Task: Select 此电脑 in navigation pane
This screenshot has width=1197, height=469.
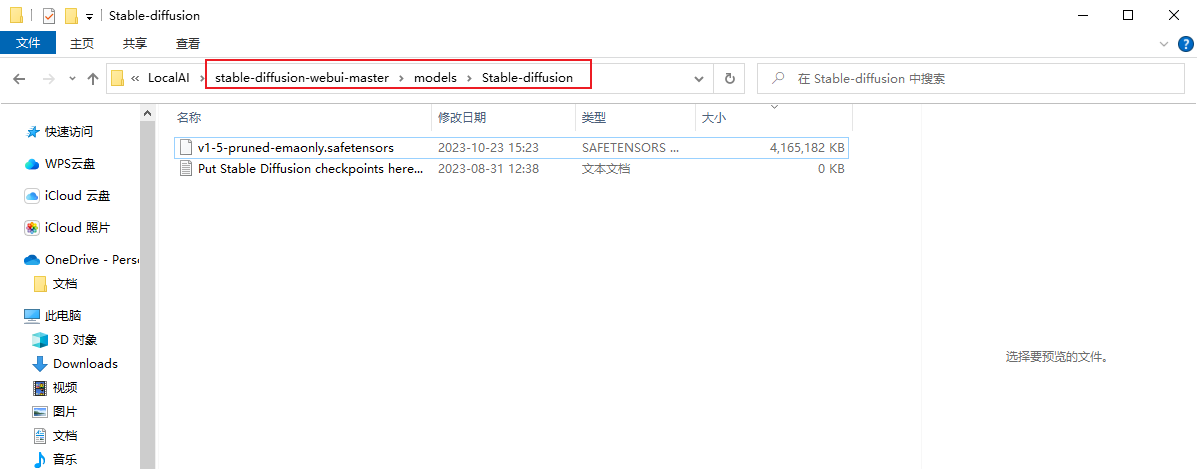Action: point(63,315)
